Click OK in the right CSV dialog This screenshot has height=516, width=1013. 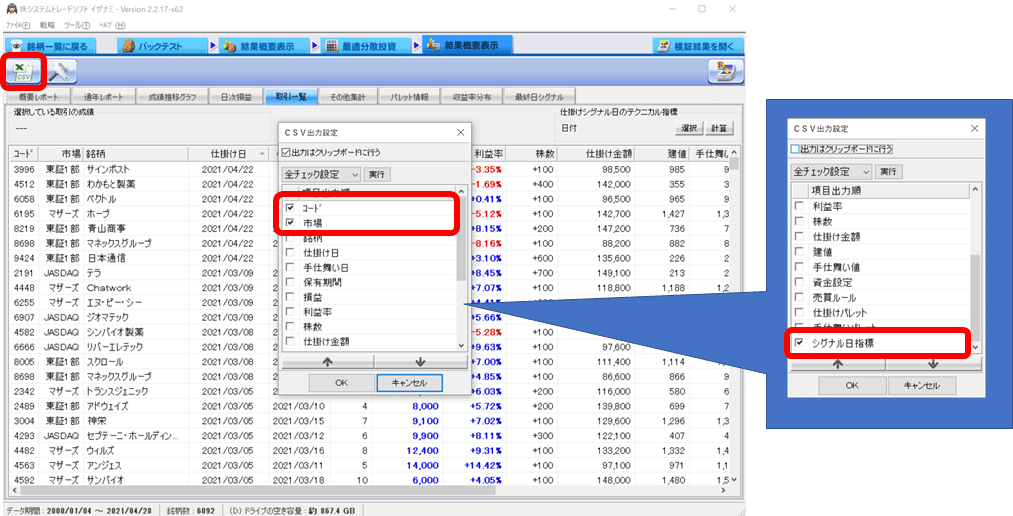click(851, 386)
